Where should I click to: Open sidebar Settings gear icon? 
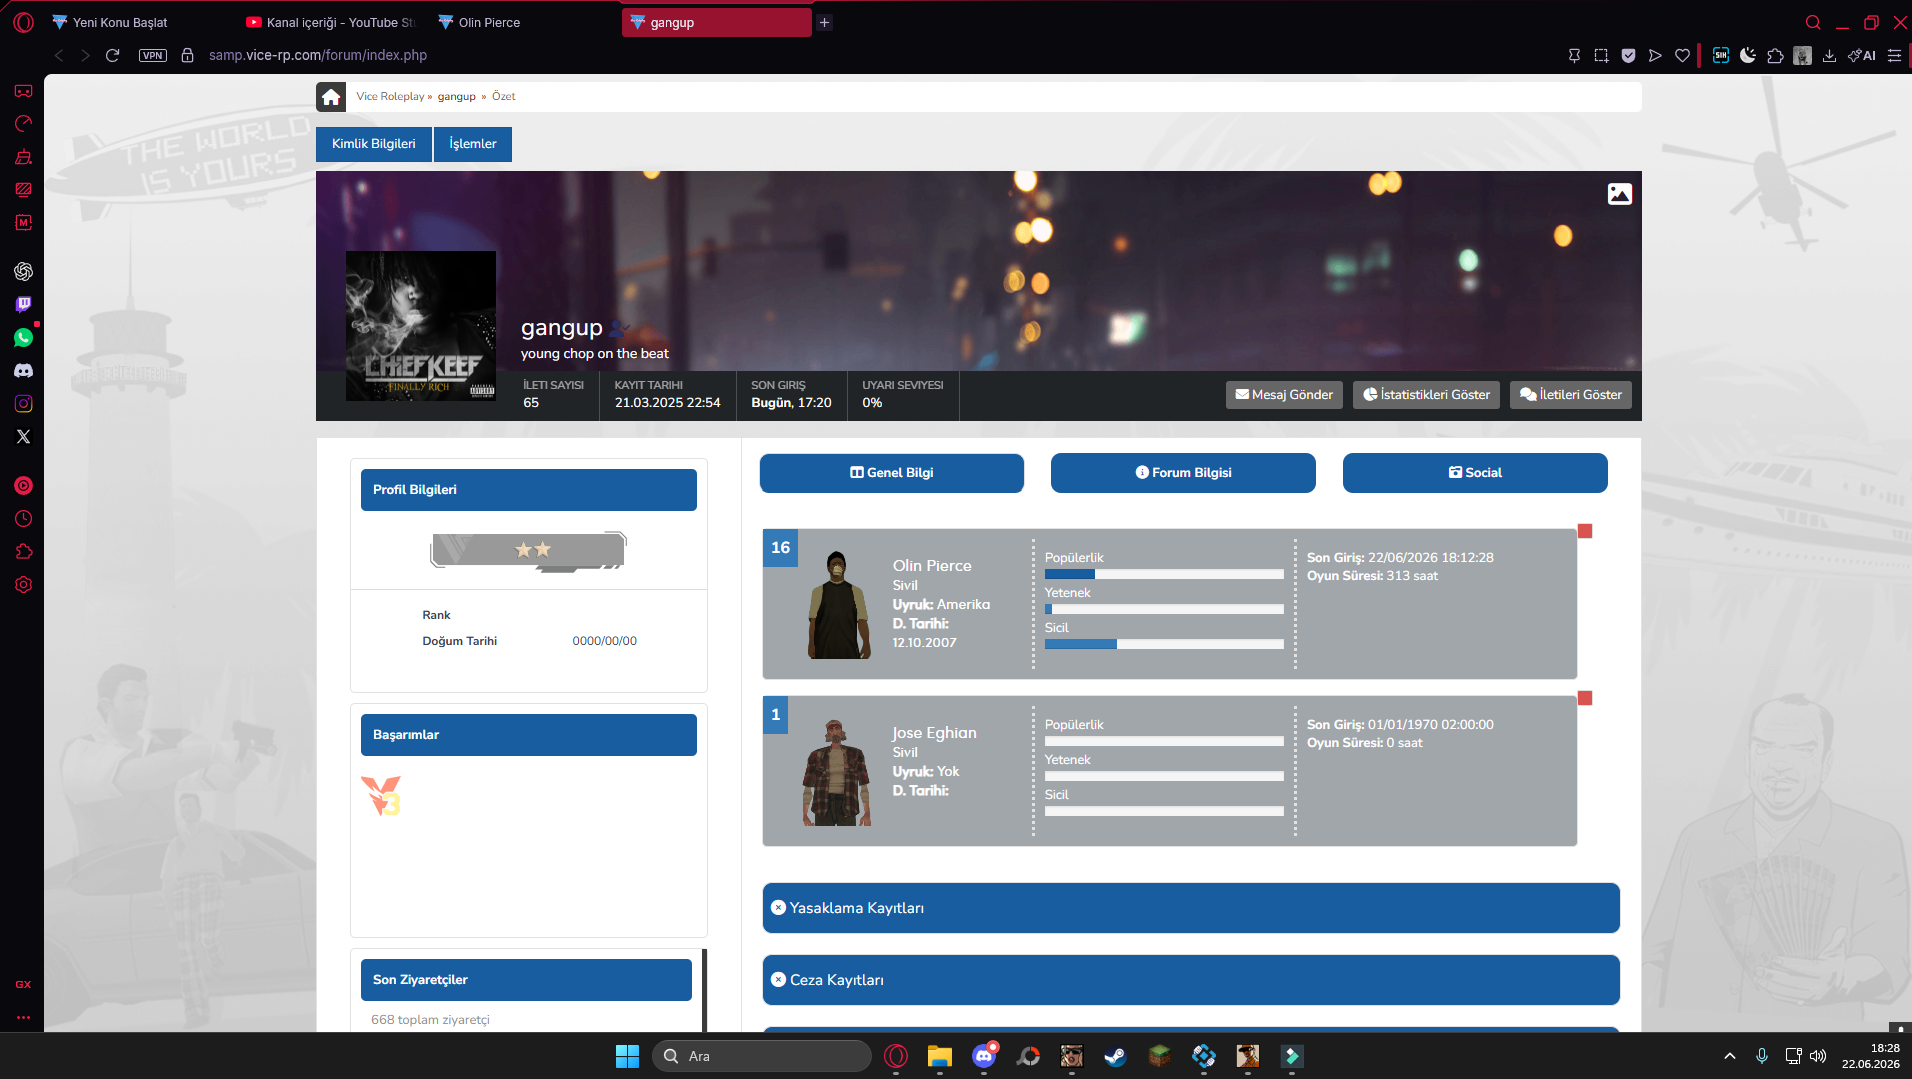(23, 584)
